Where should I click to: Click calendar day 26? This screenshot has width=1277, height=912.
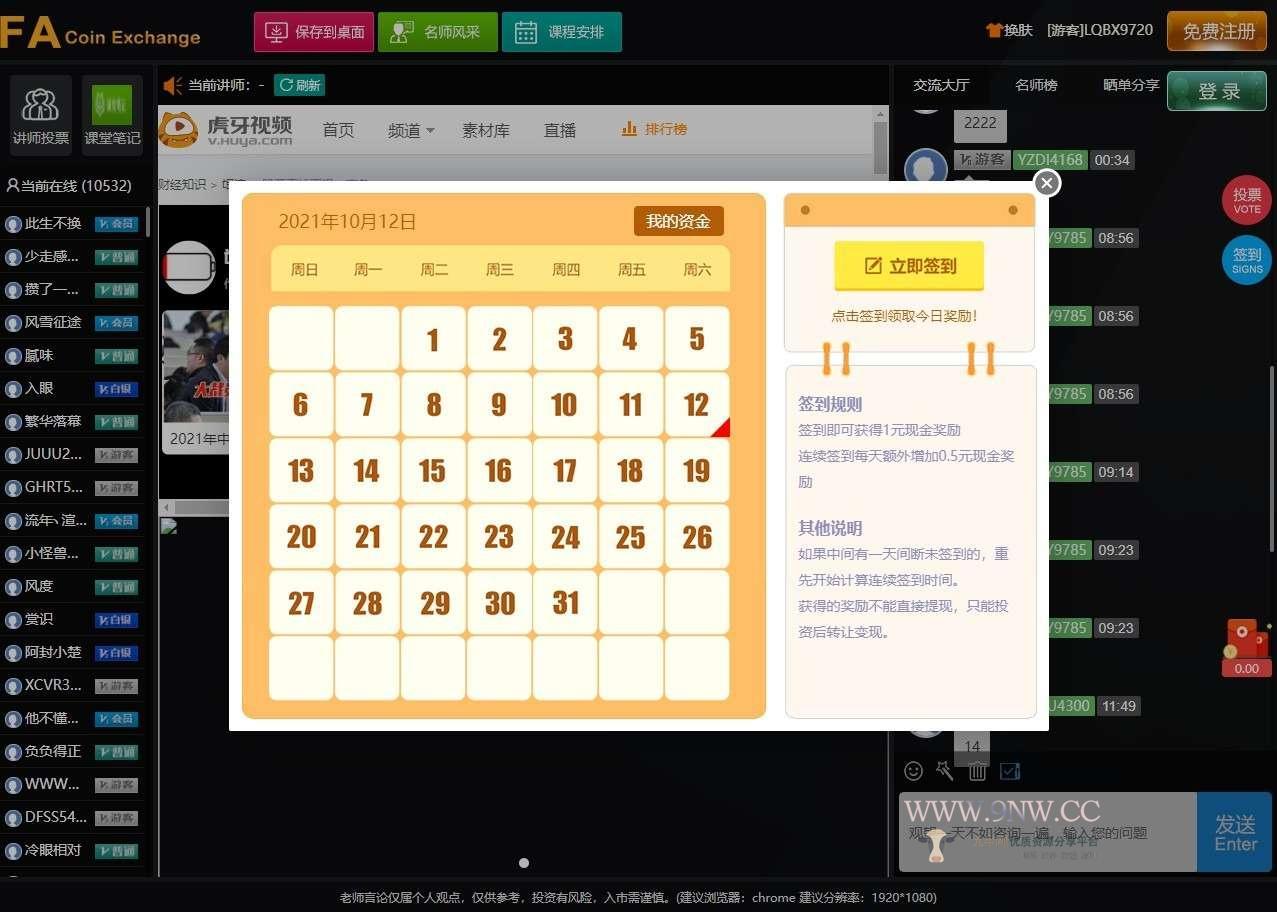697,537
